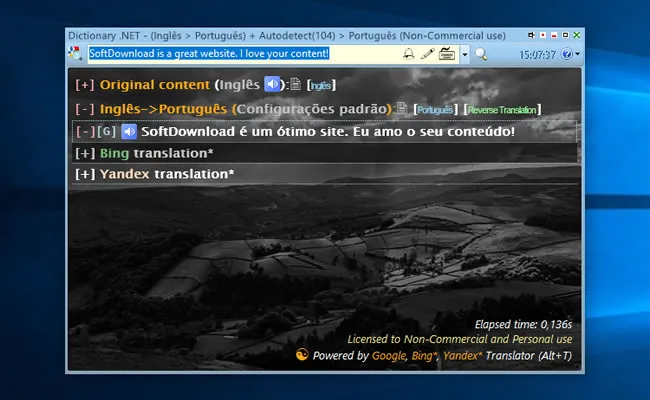Click the bell icon in the search field
Screen dimensions: 650x400
point(408,54)
